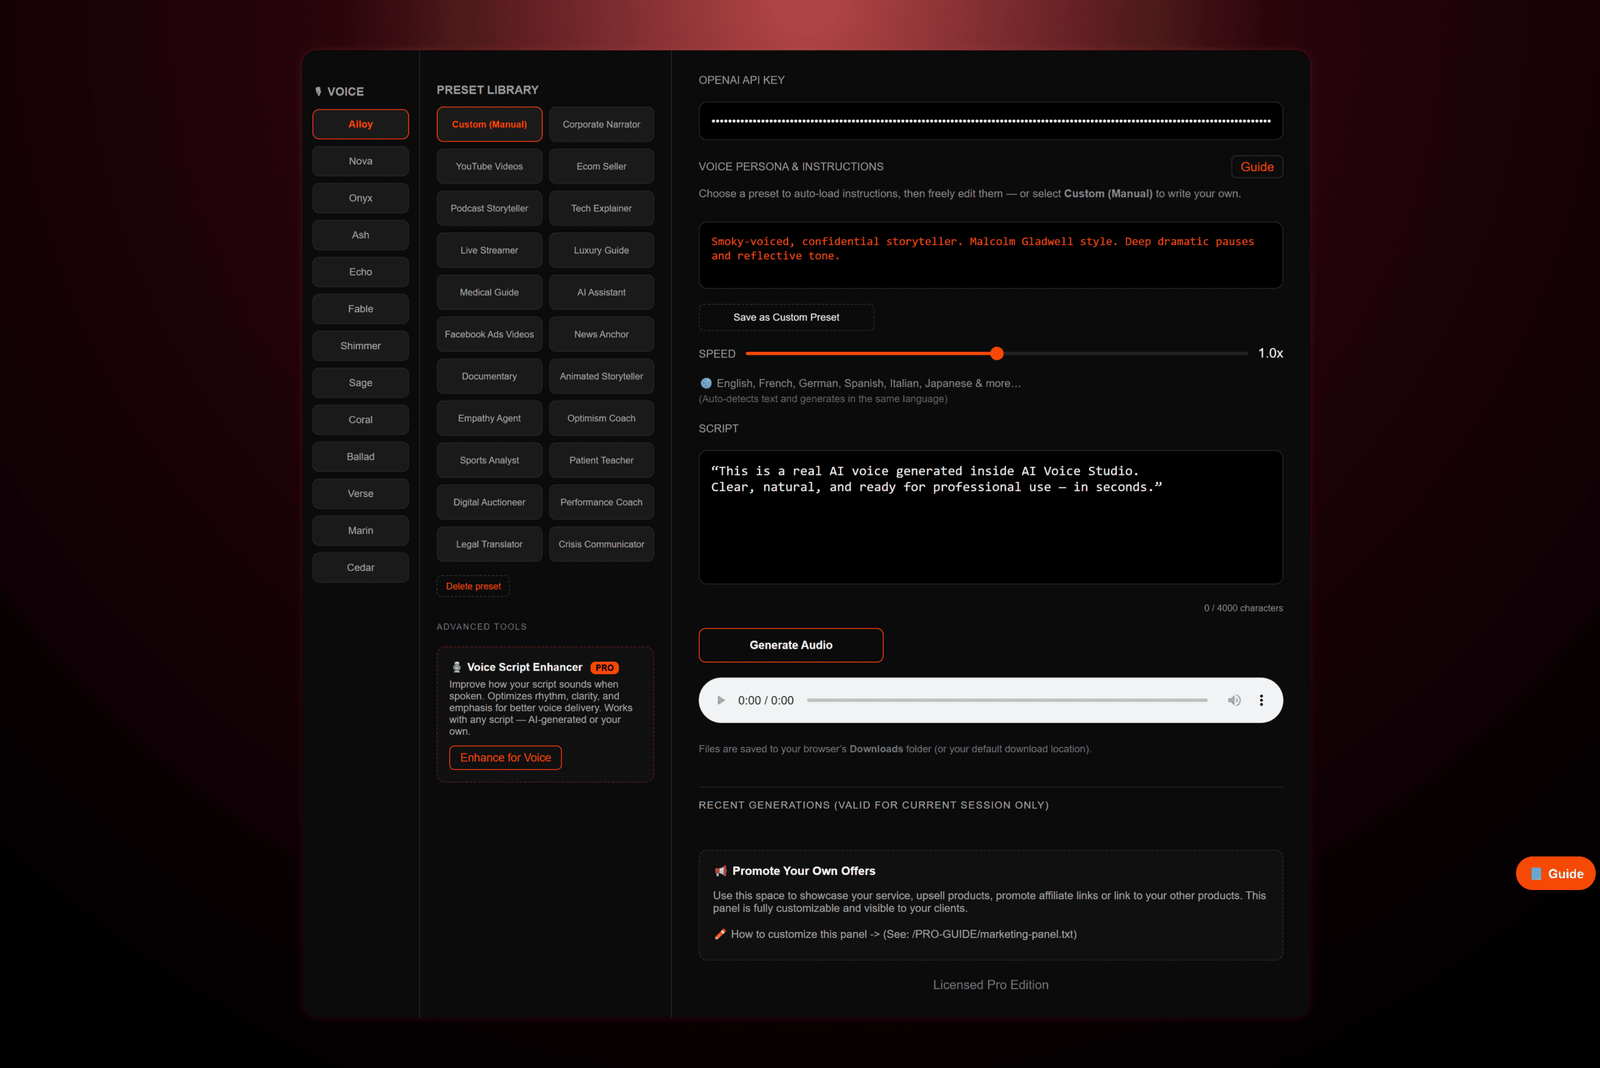Click Enhance for Voice
The image size is (1600, 1068).
(x=505, y=757)
